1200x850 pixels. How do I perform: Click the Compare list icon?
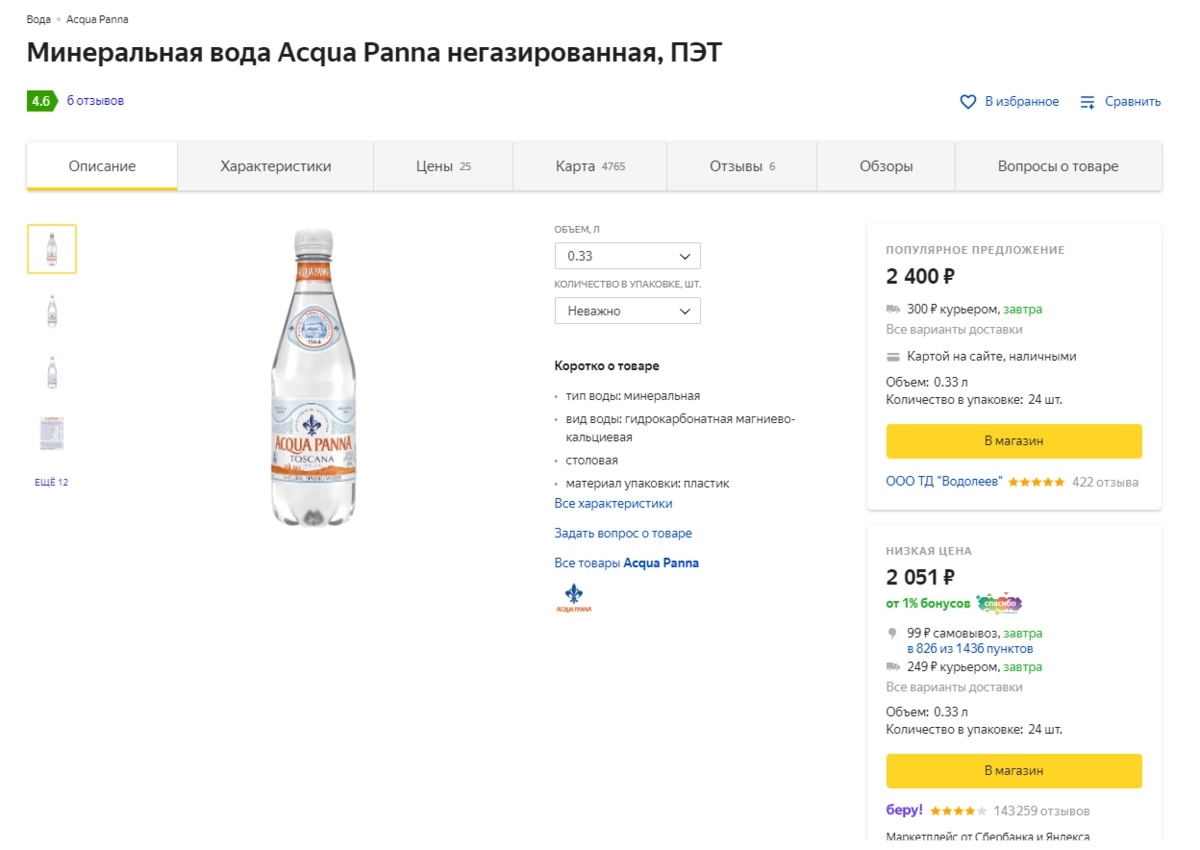[1088, 102]
